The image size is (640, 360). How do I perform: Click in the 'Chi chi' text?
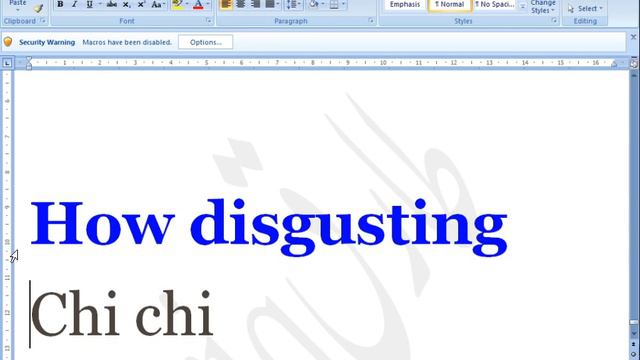(122, 313)
